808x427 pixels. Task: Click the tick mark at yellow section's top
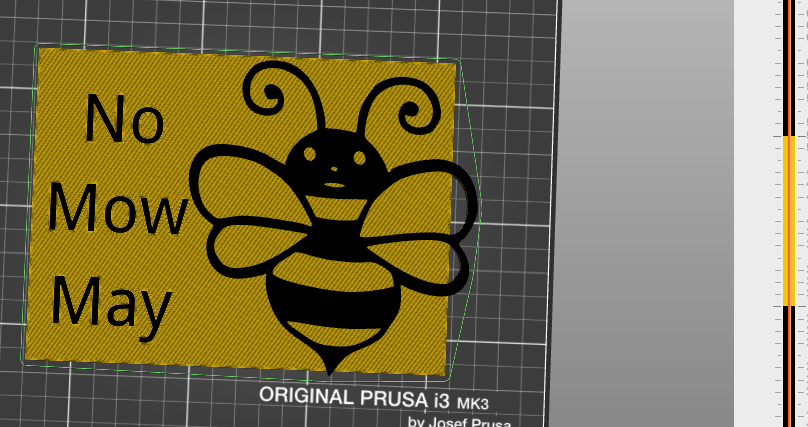pos(778,136)
